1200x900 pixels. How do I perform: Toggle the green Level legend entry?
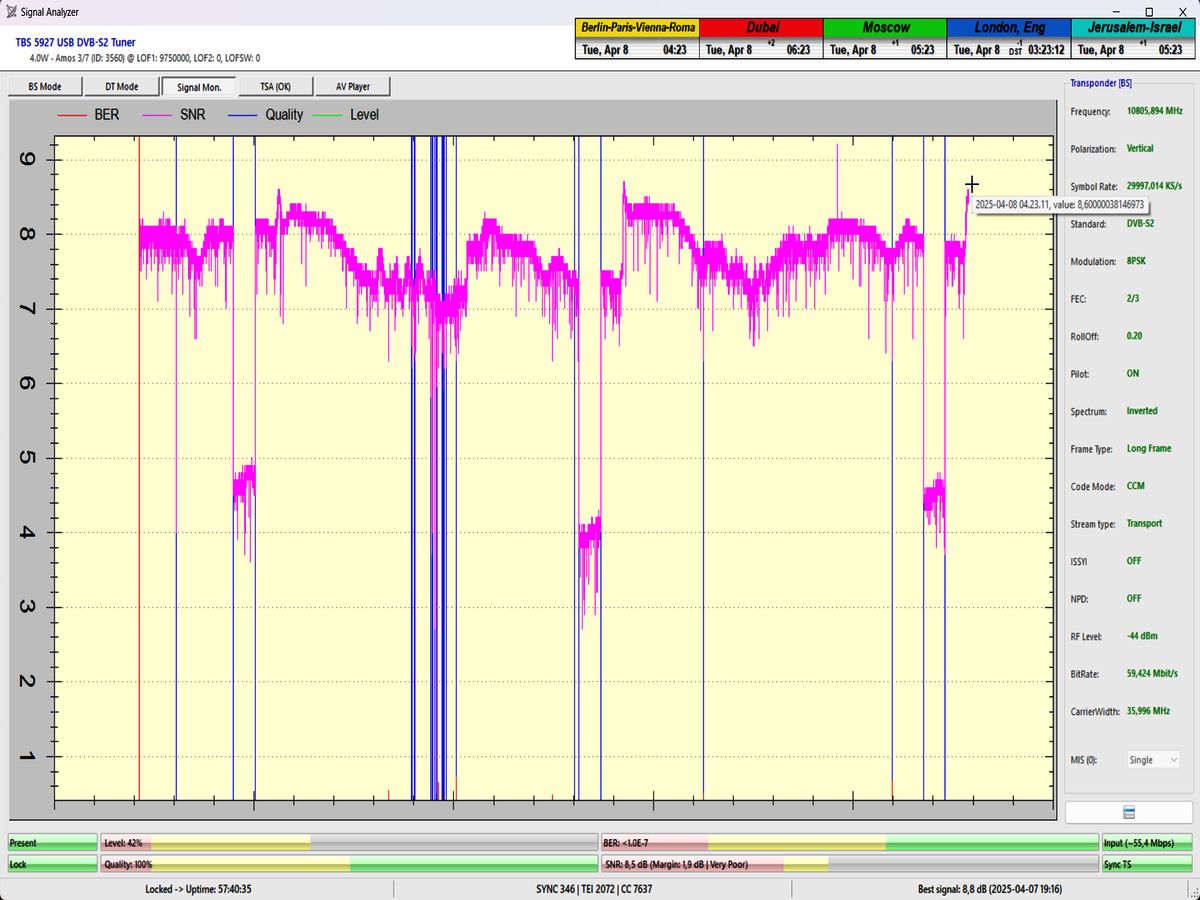pyautogui.click(x=346, y=115)
